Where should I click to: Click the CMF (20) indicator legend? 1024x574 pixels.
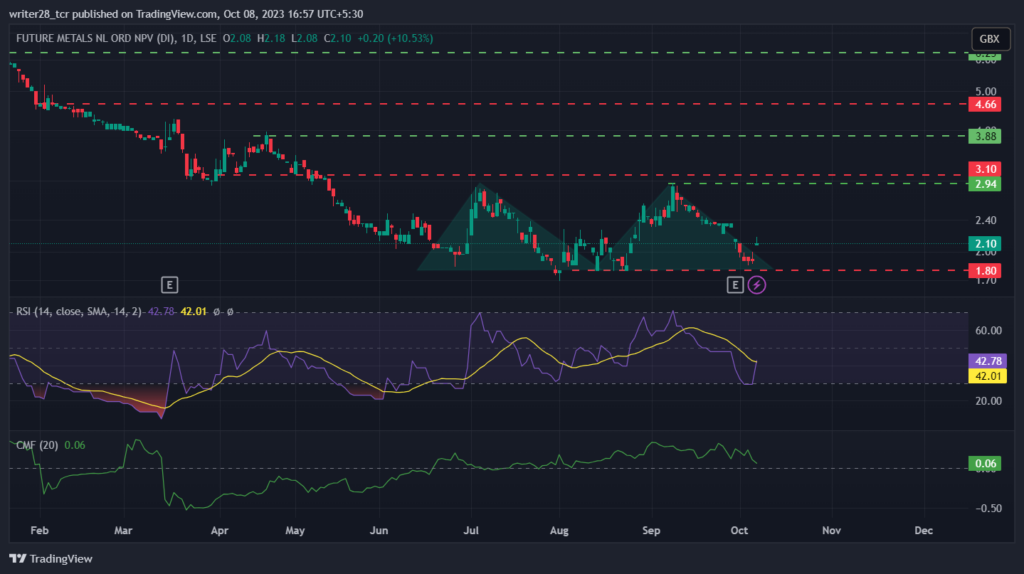coord(37,445)
